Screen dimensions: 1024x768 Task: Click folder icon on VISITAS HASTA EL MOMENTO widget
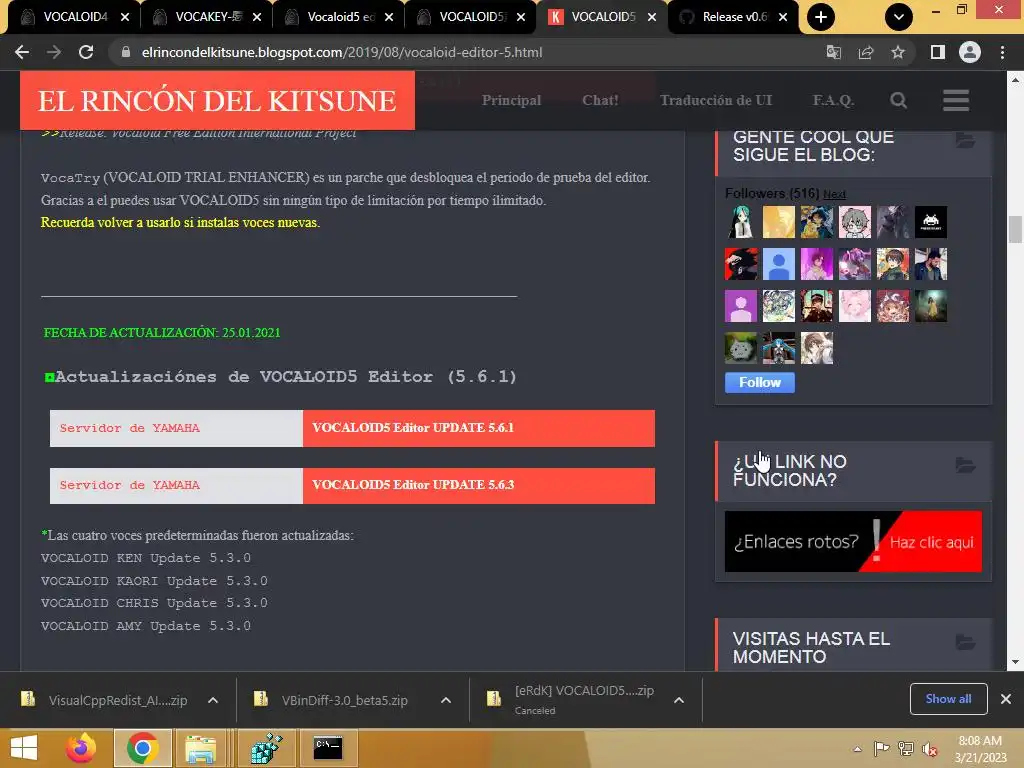click(x=965, y=641)
